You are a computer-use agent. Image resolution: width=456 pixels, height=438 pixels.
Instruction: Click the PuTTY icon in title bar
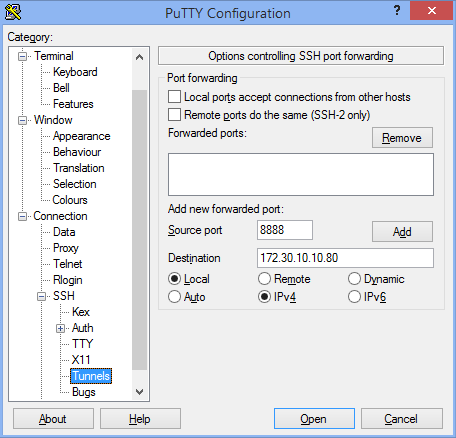[13, 12]
